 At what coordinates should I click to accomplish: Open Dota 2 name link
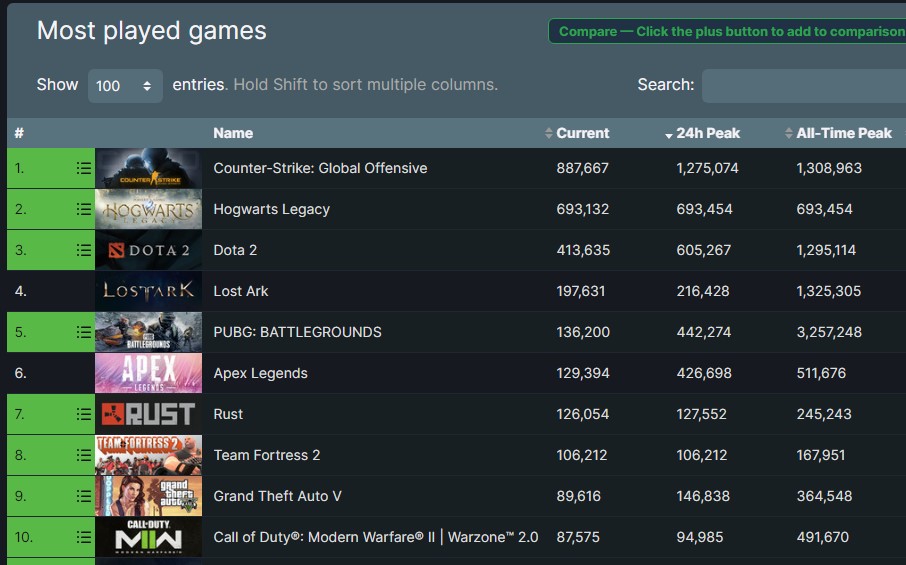(x=235, y=250)
